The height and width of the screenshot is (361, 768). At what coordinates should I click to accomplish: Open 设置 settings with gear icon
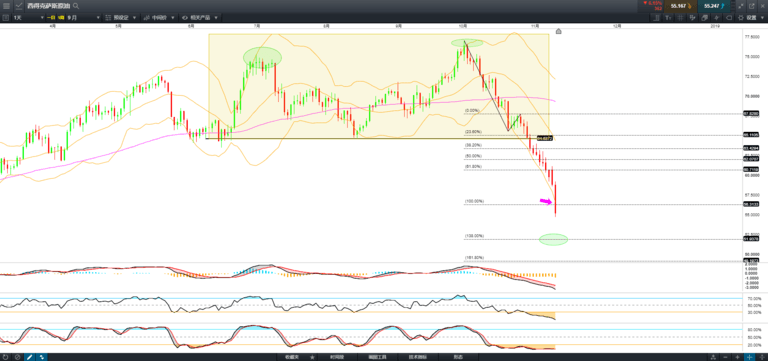click(747, 18)
